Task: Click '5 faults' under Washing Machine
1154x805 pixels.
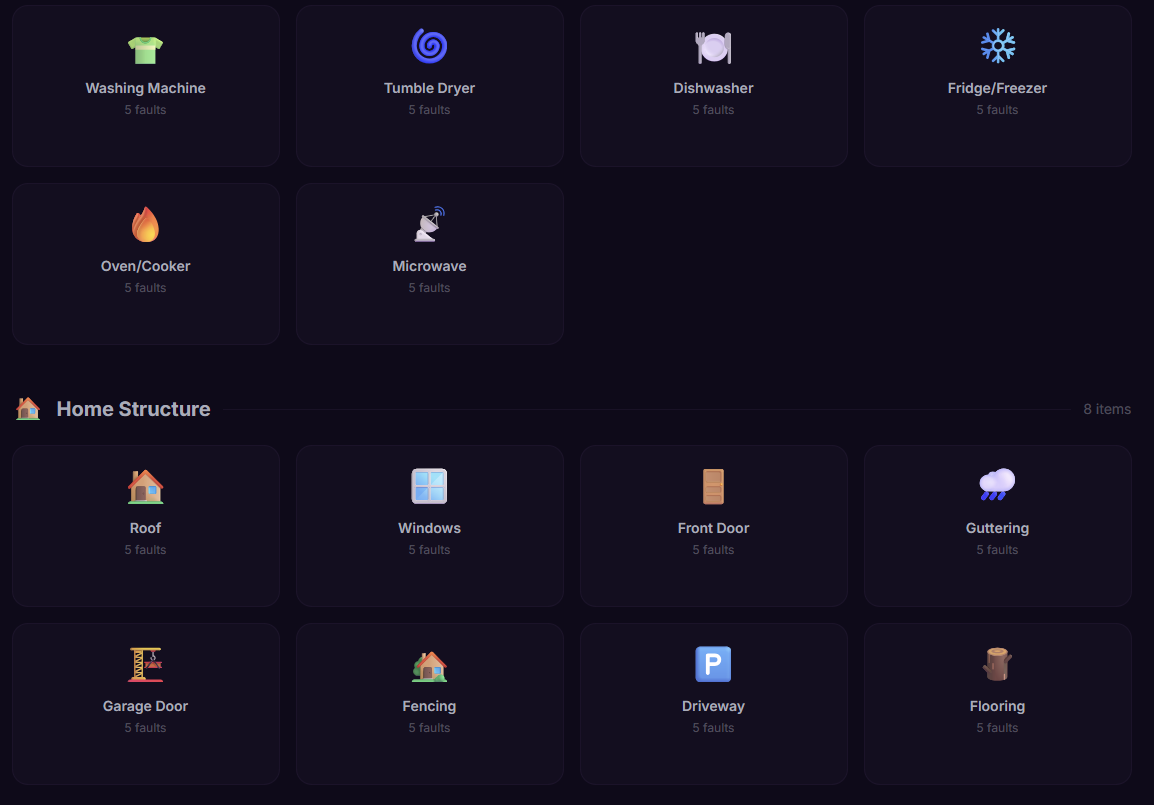Action: click(145, 110)
